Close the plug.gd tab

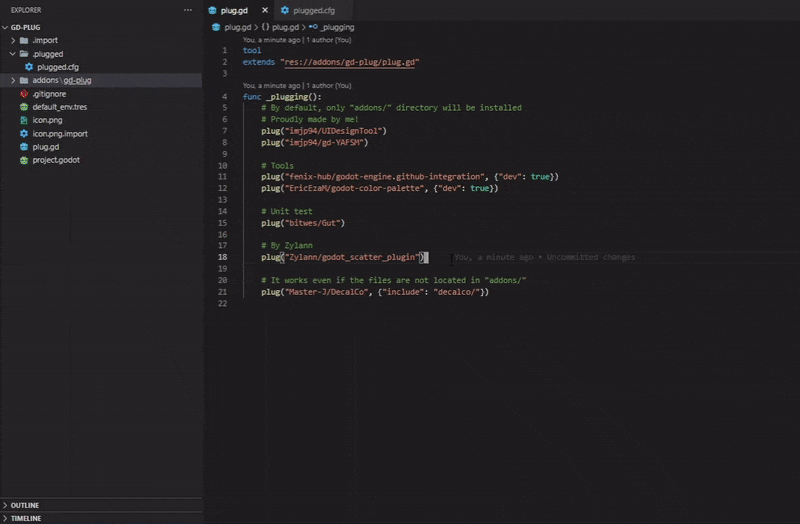click(265, 10)
